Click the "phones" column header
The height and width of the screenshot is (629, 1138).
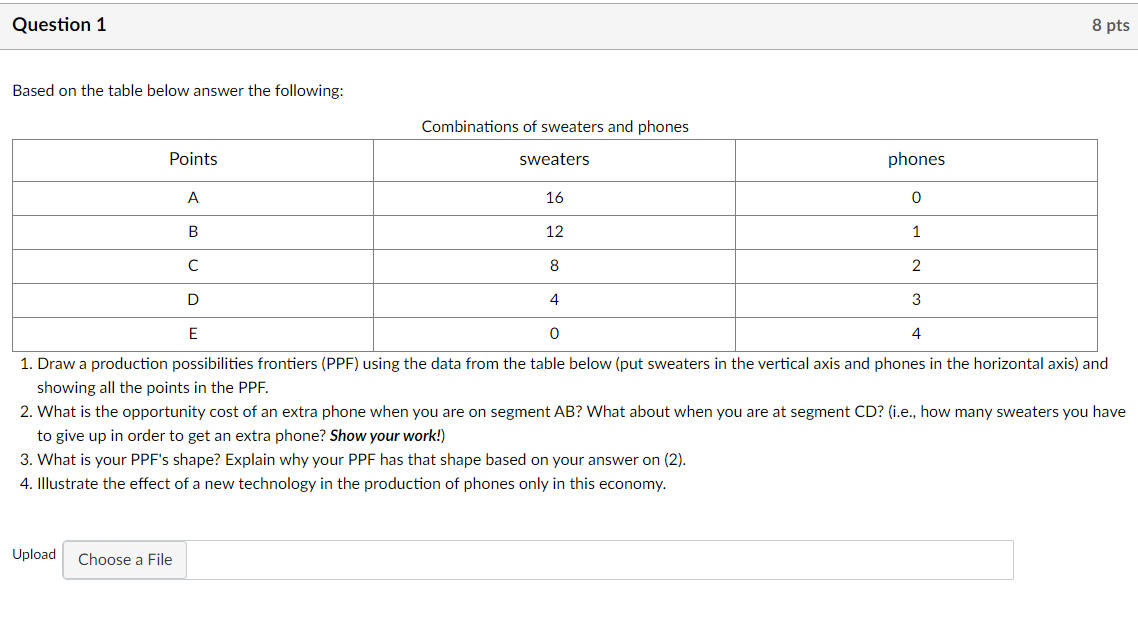(915, 159)
